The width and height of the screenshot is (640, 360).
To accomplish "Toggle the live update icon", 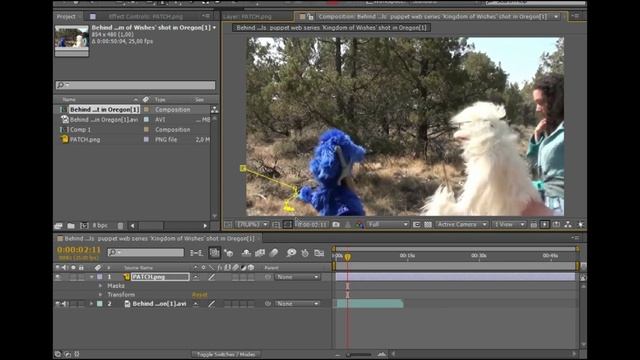I will (x=214, y=253).
